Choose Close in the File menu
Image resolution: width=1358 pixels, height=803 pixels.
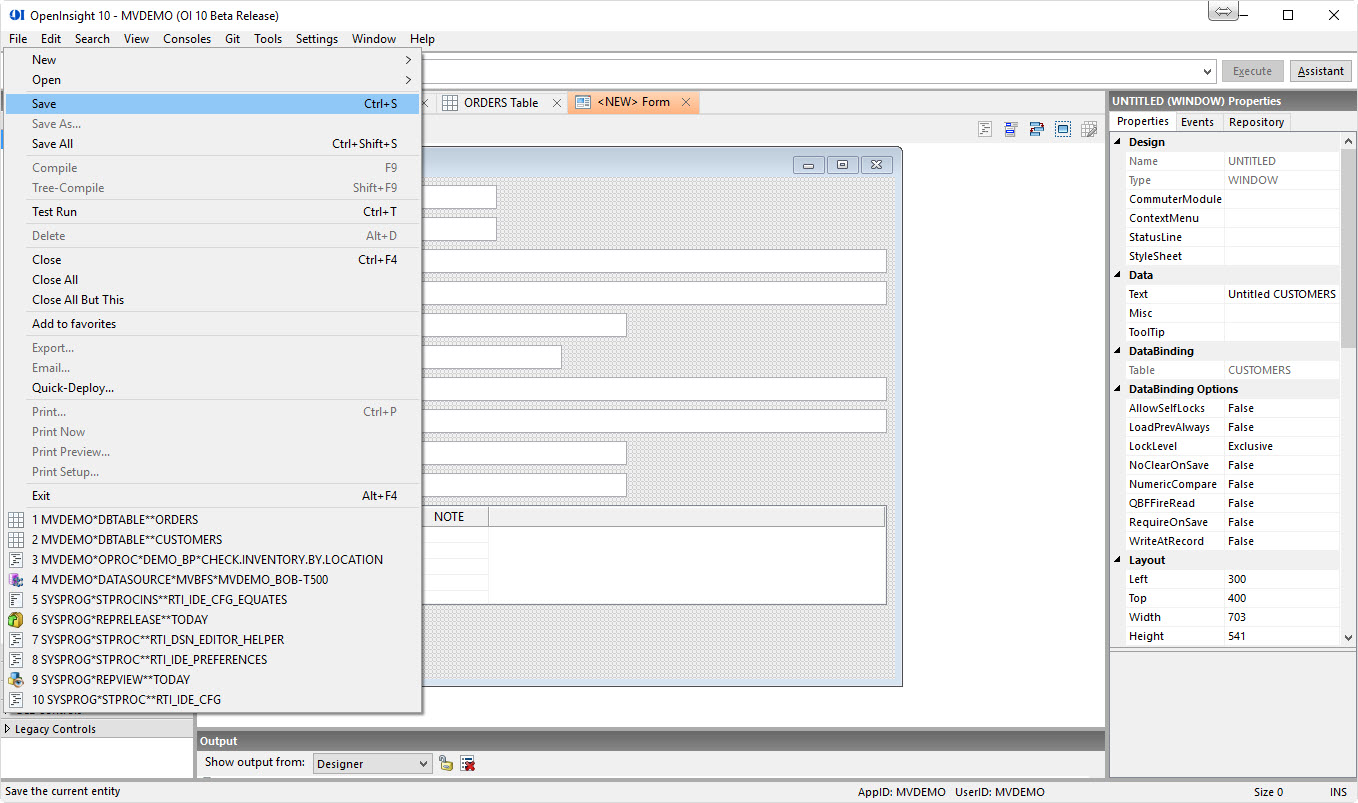212,260
